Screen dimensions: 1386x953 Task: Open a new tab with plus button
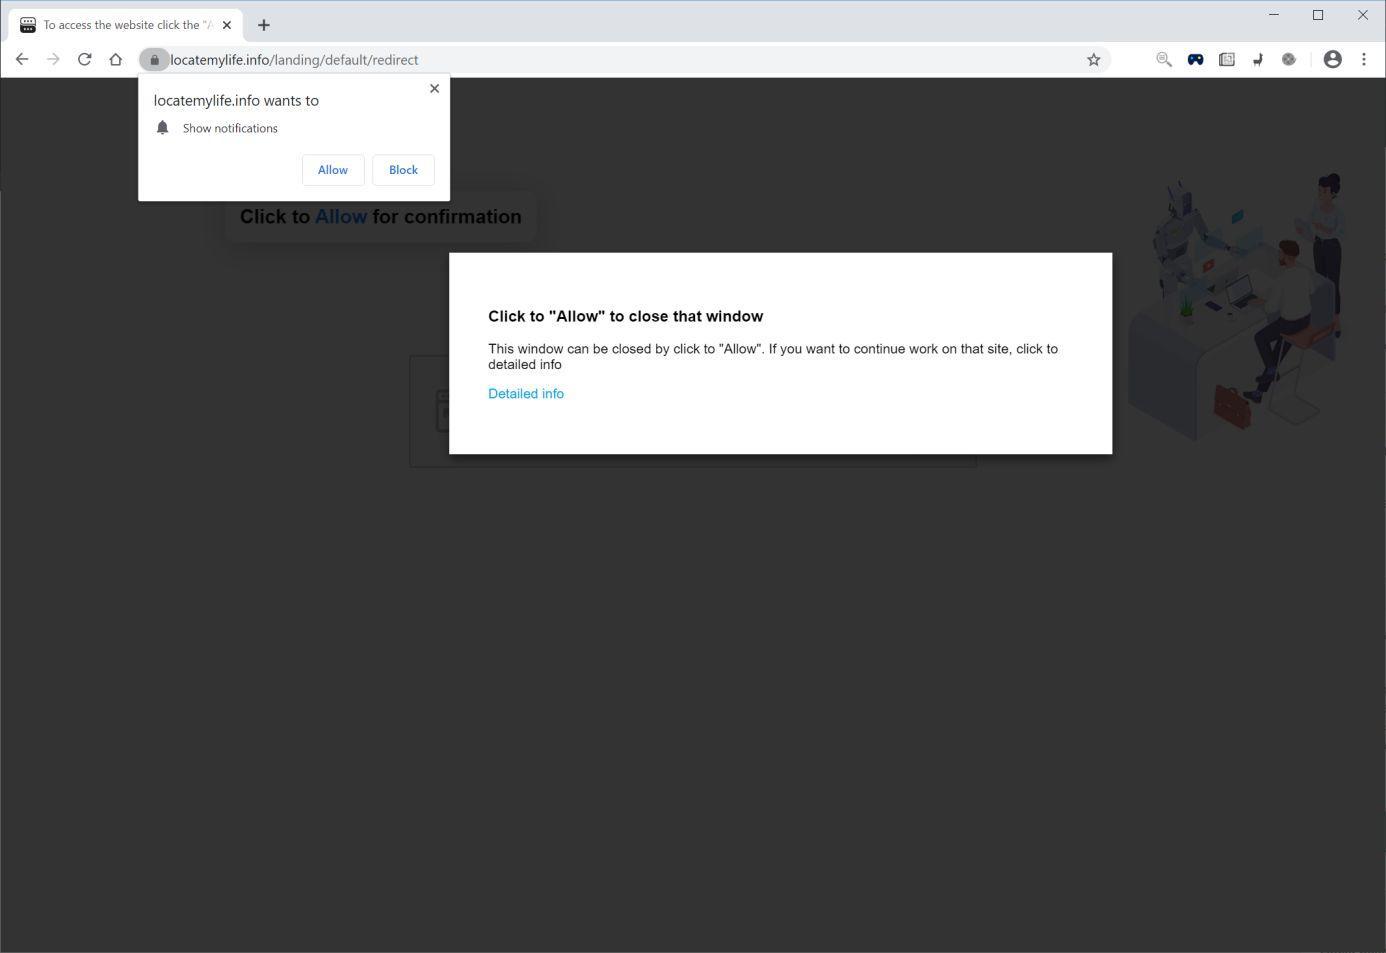pos(264,25)
